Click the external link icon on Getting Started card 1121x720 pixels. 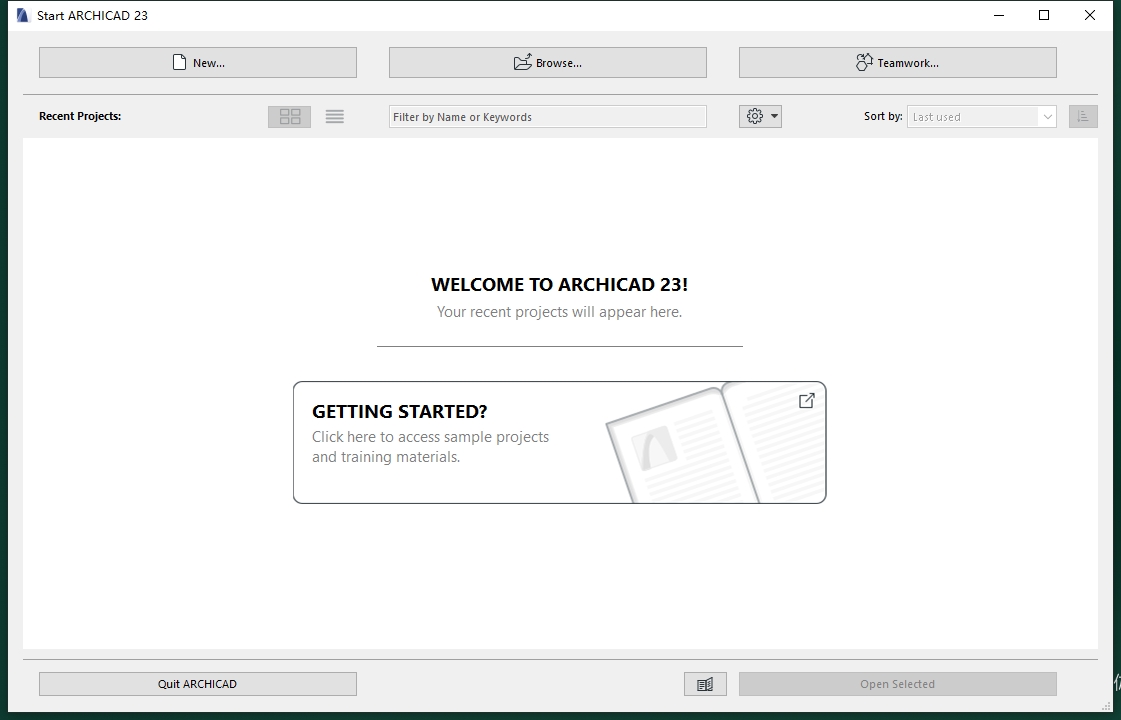click(x=806, y=400)
